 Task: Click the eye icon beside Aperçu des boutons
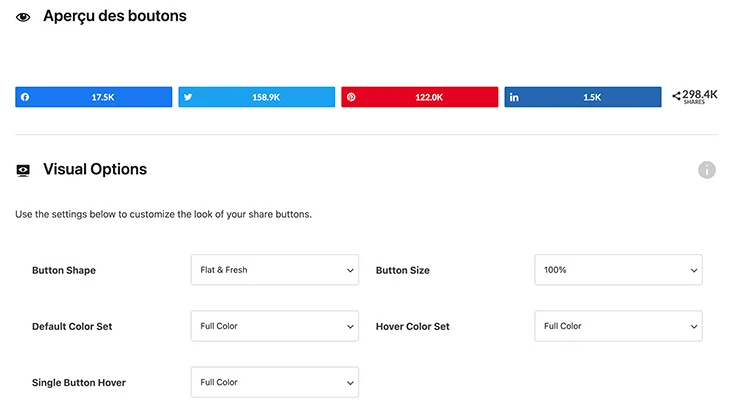click(x=23, y=17)
